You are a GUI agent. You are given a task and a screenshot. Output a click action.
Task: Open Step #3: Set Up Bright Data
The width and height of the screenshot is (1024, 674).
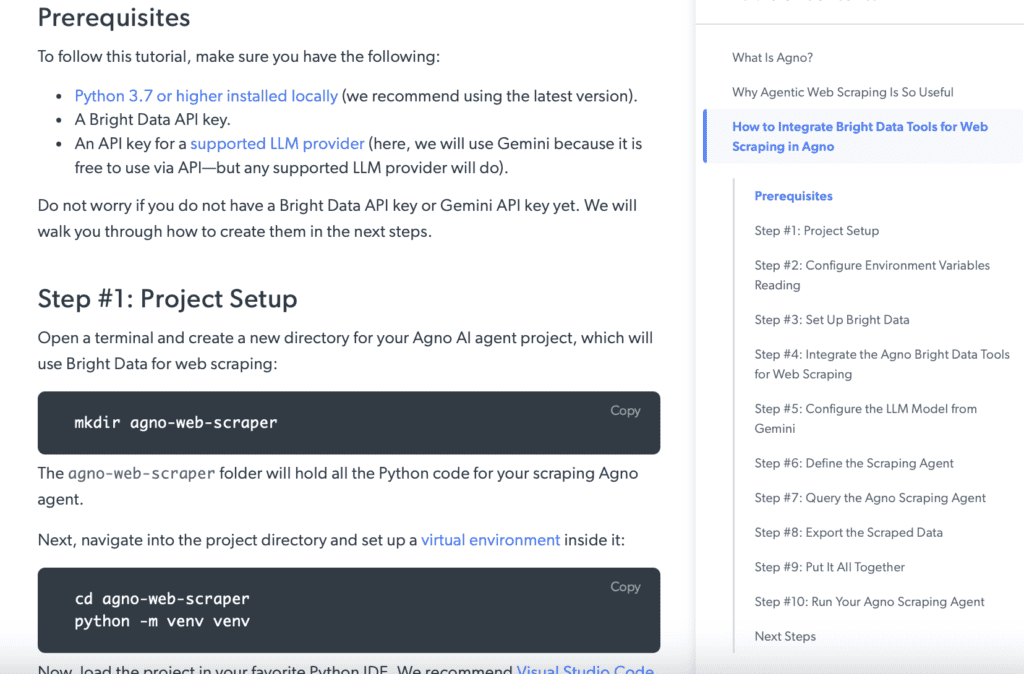click(831, 320)
